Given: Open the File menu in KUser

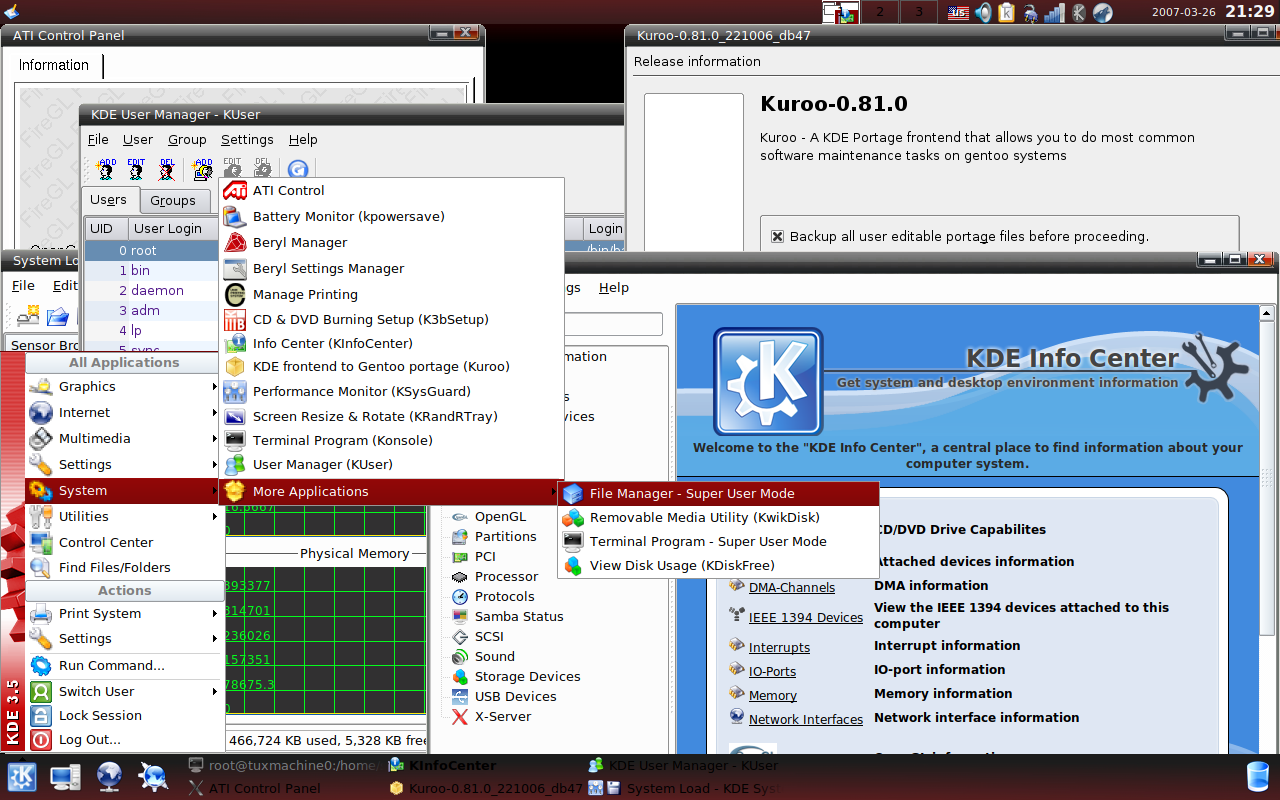Looking at the screenshot, I should pos(98,139).
